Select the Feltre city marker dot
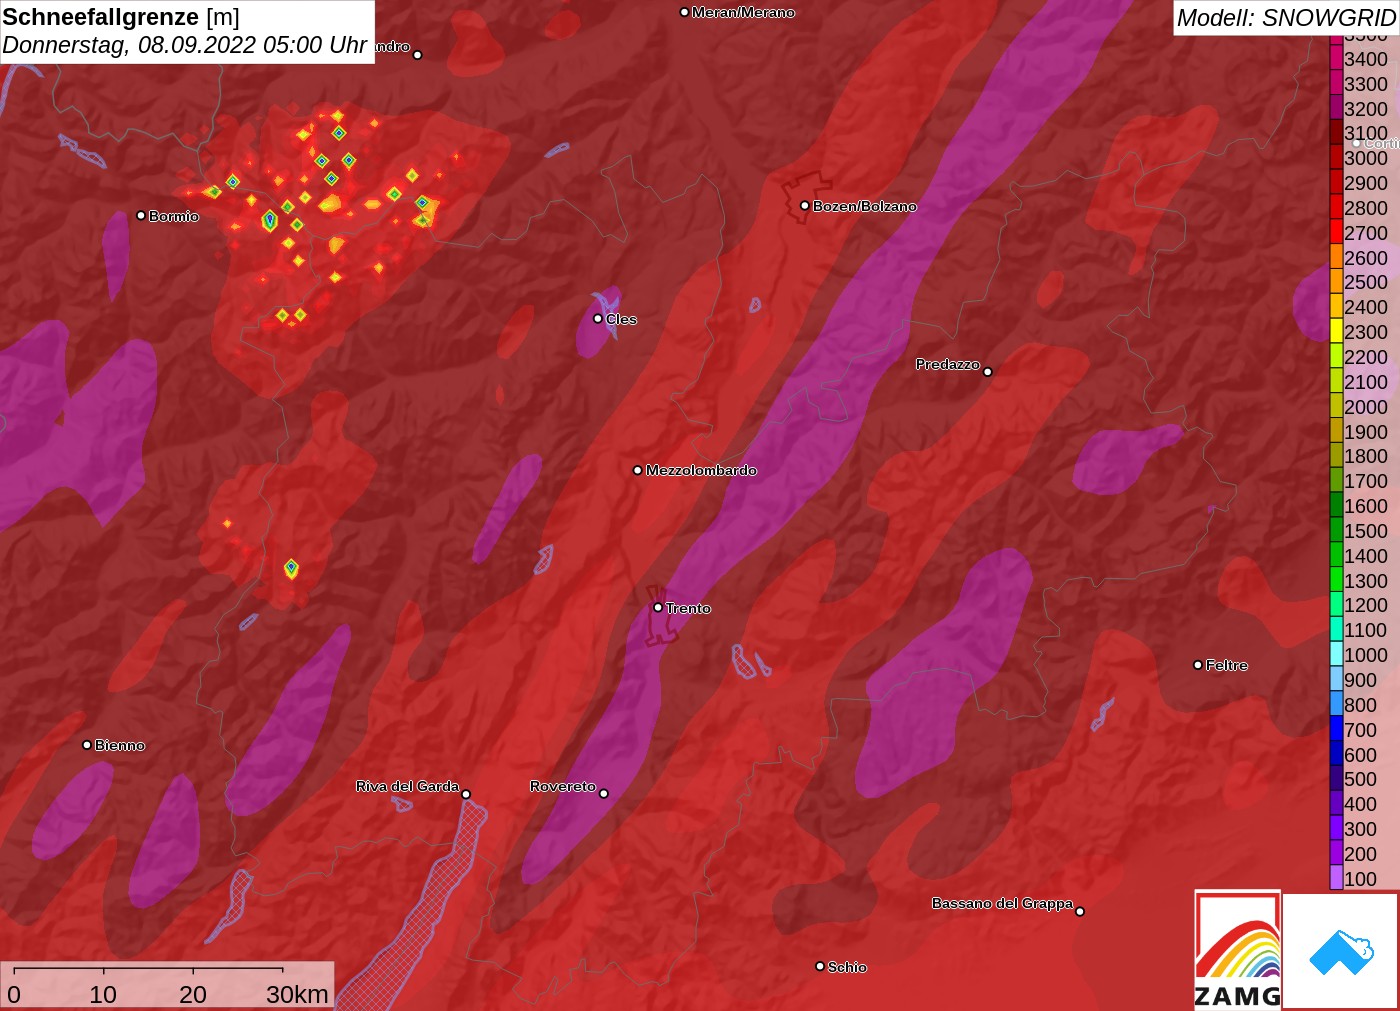The height and width of the screenshot is (1011, 1400). coord(1198,664)
